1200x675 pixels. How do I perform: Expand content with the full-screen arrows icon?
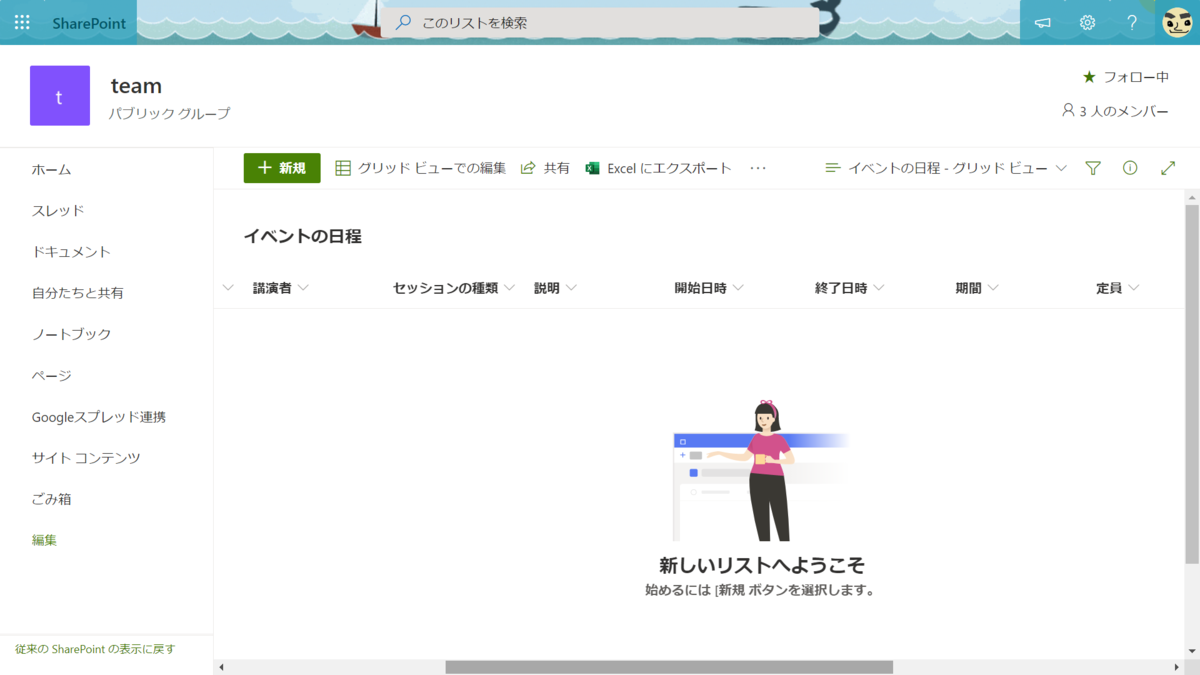click(1168, 168)
